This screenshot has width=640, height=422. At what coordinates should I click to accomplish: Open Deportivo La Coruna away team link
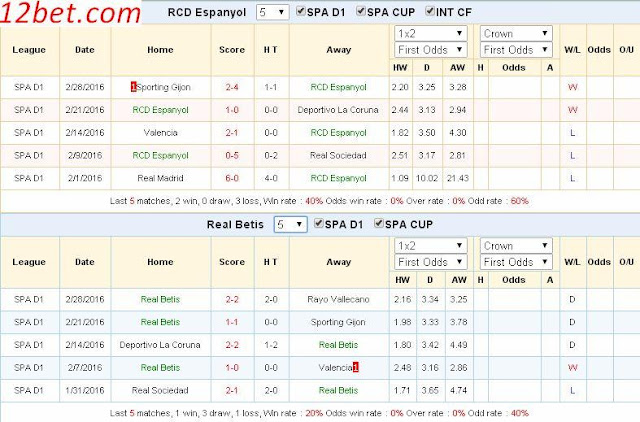click(x=338, y=110)
